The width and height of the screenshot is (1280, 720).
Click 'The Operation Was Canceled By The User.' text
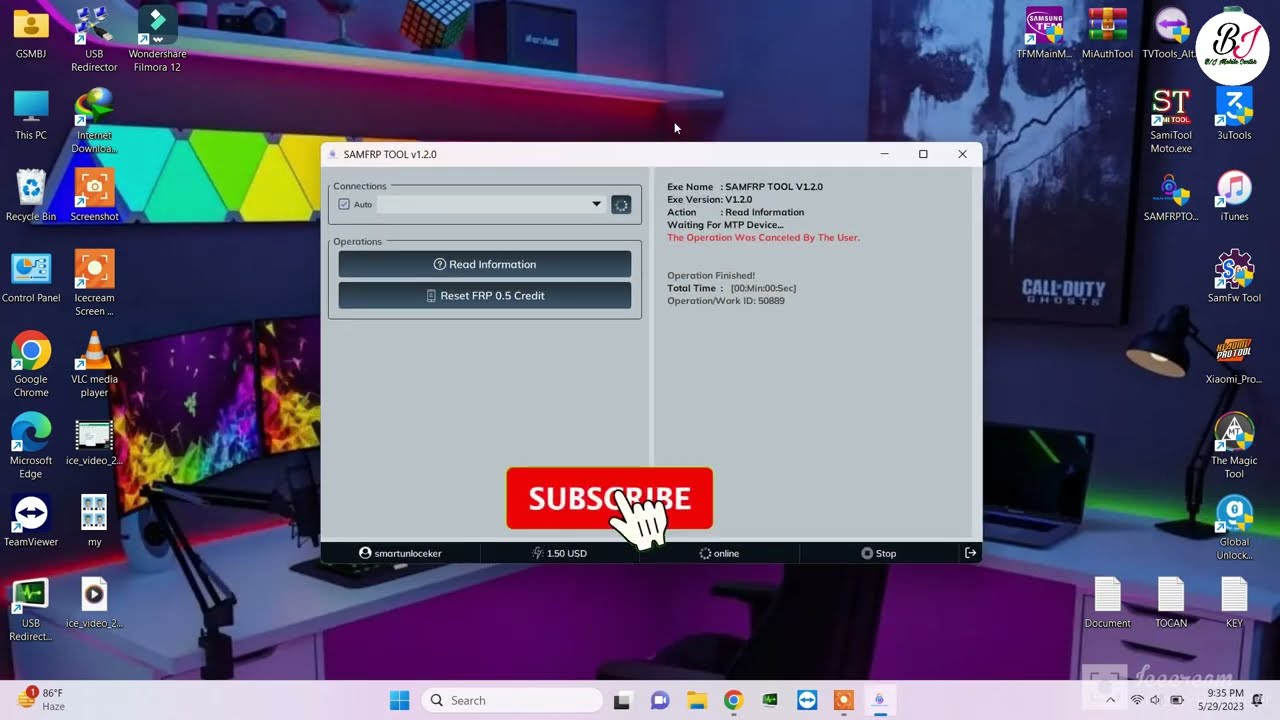click(763, 238)
